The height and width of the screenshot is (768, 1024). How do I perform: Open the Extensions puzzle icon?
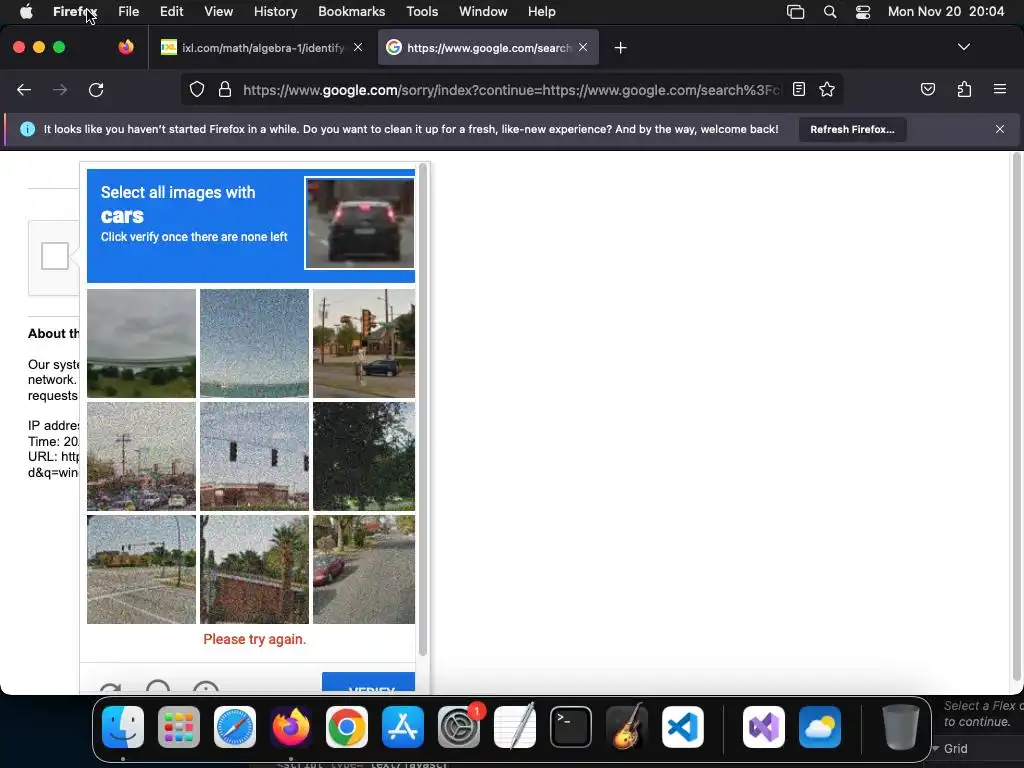click(964, 89)
